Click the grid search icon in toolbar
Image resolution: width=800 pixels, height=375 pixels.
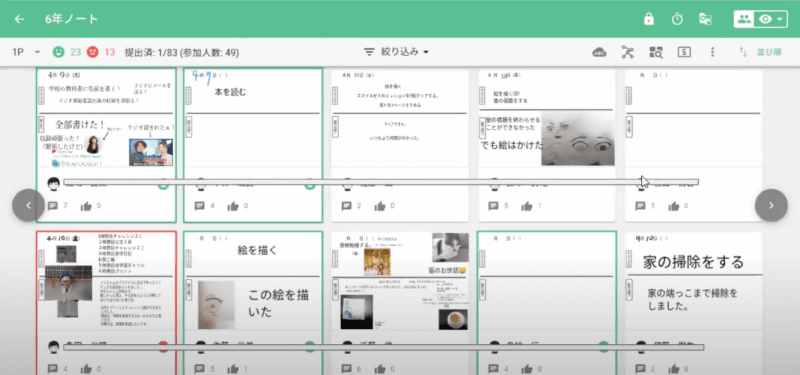656,52
